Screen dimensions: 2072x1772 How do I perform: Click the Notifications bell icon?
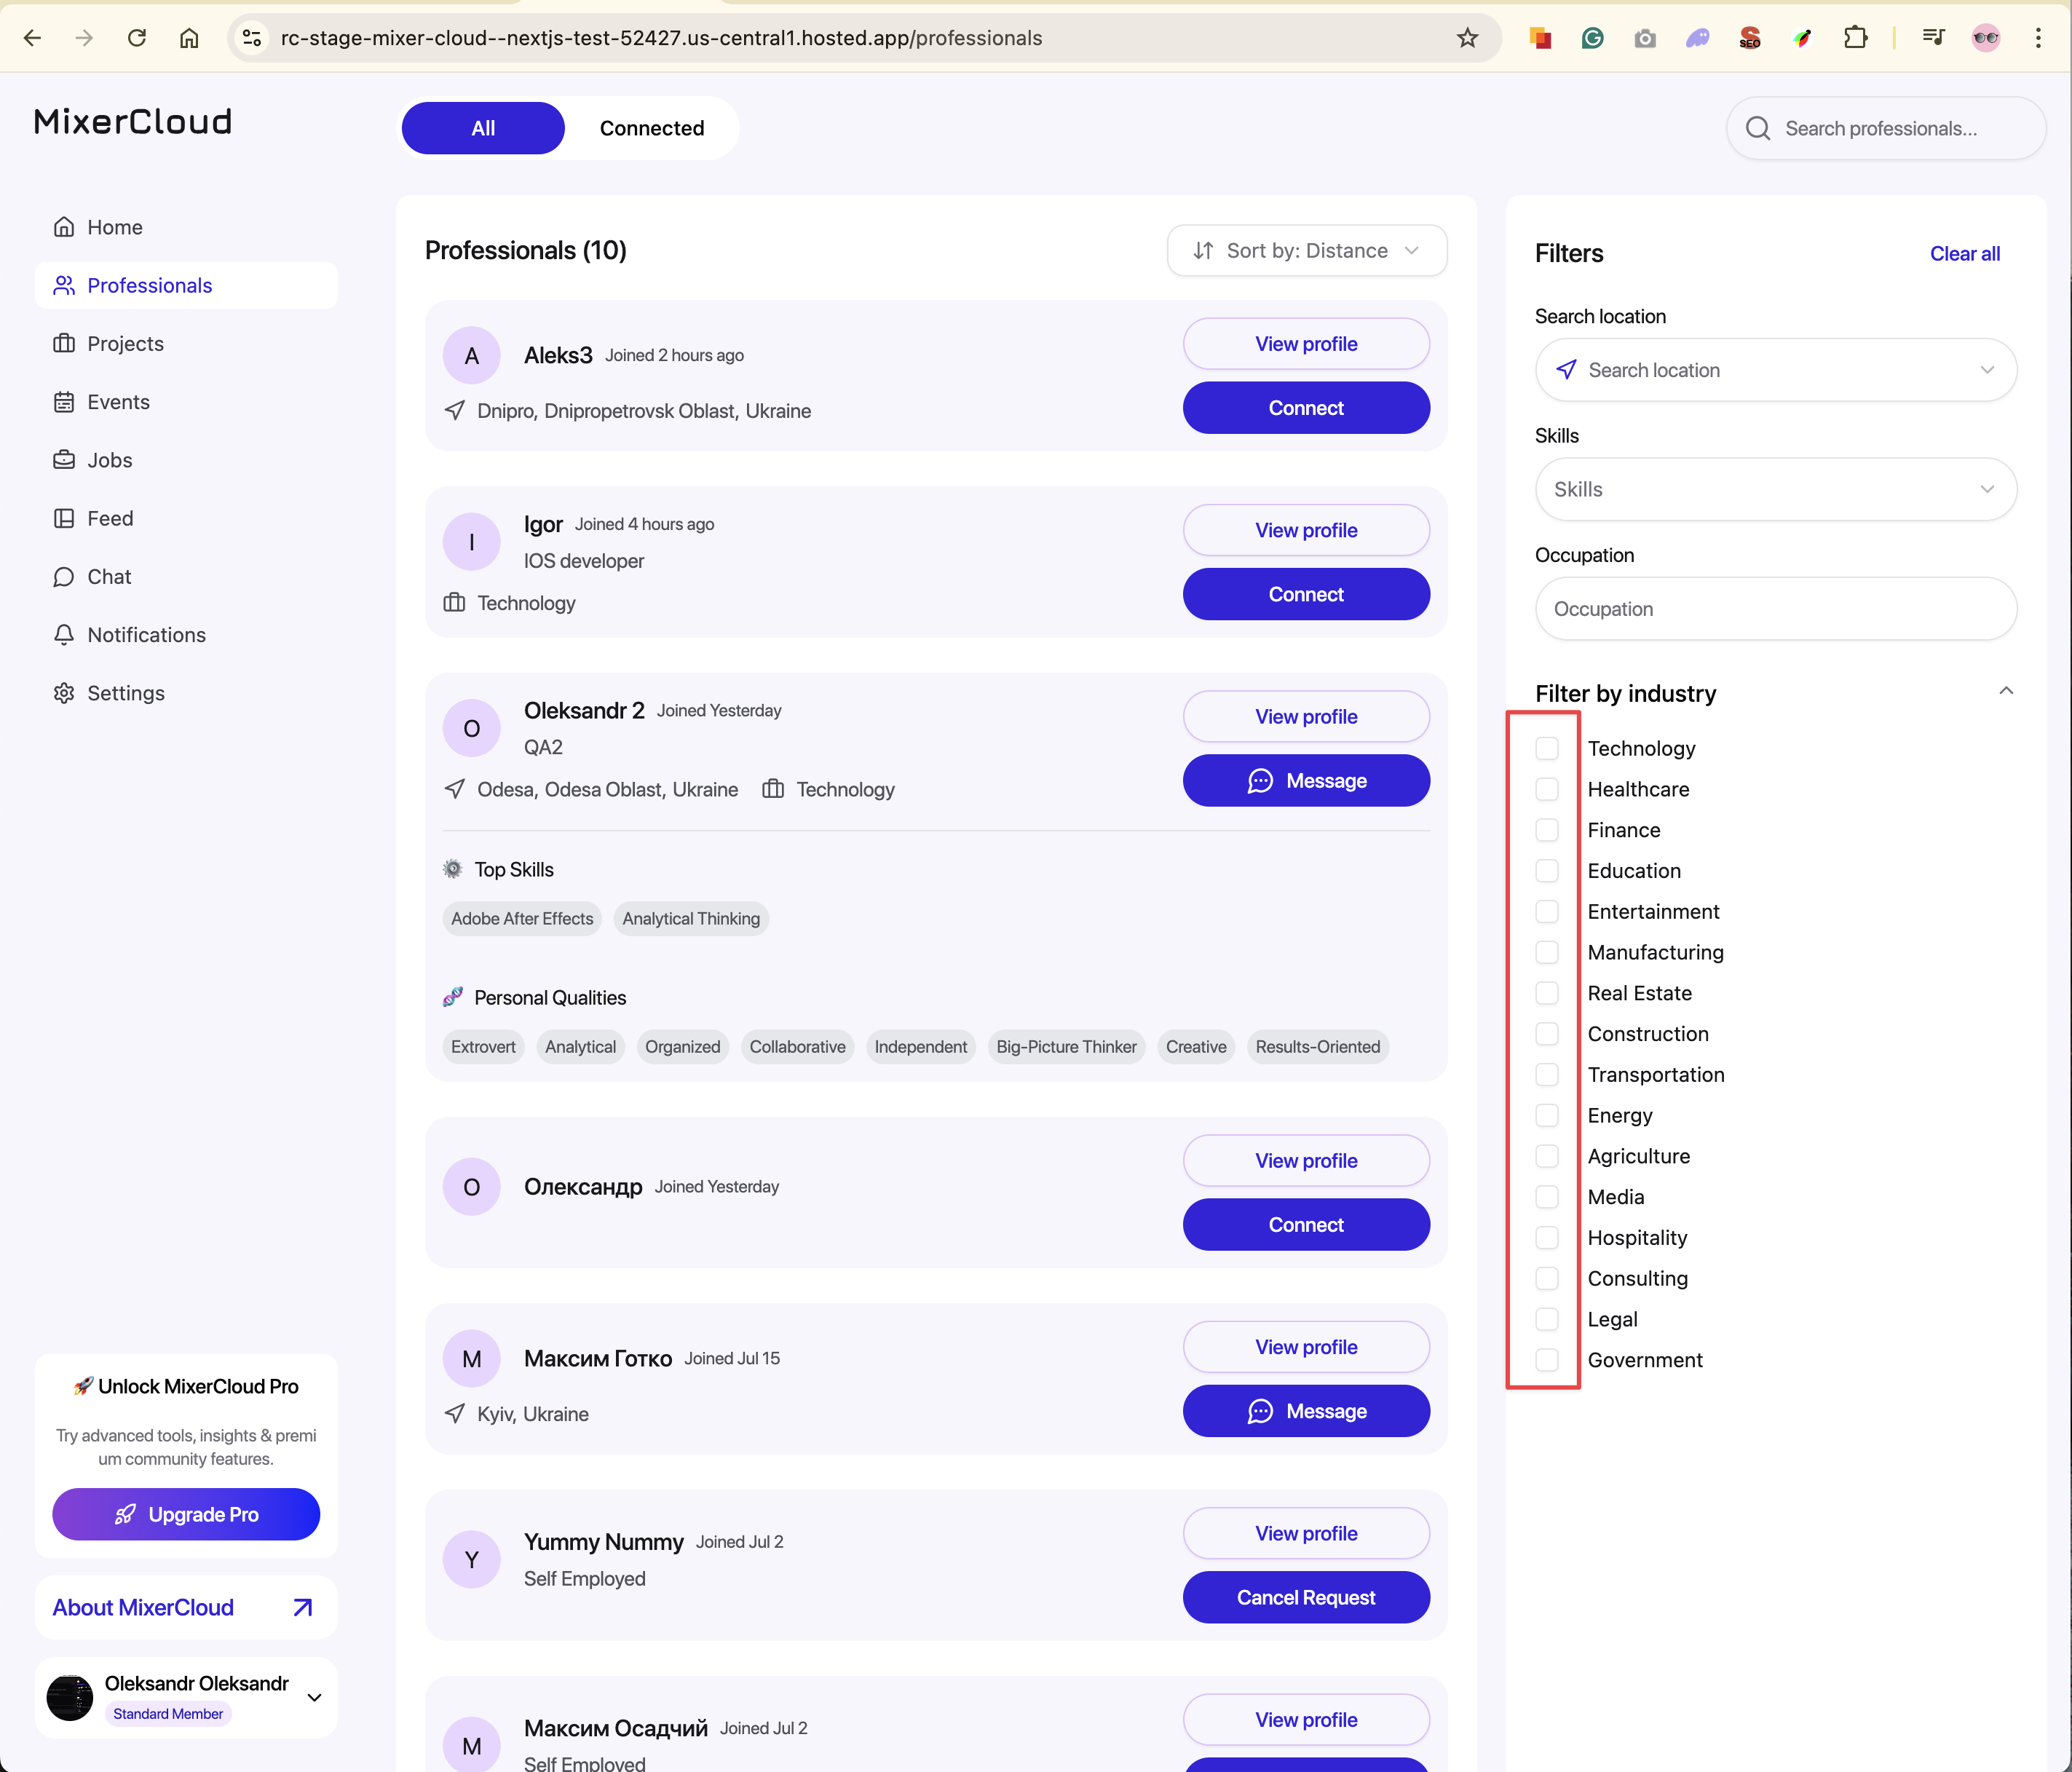[x=64, y=635]
